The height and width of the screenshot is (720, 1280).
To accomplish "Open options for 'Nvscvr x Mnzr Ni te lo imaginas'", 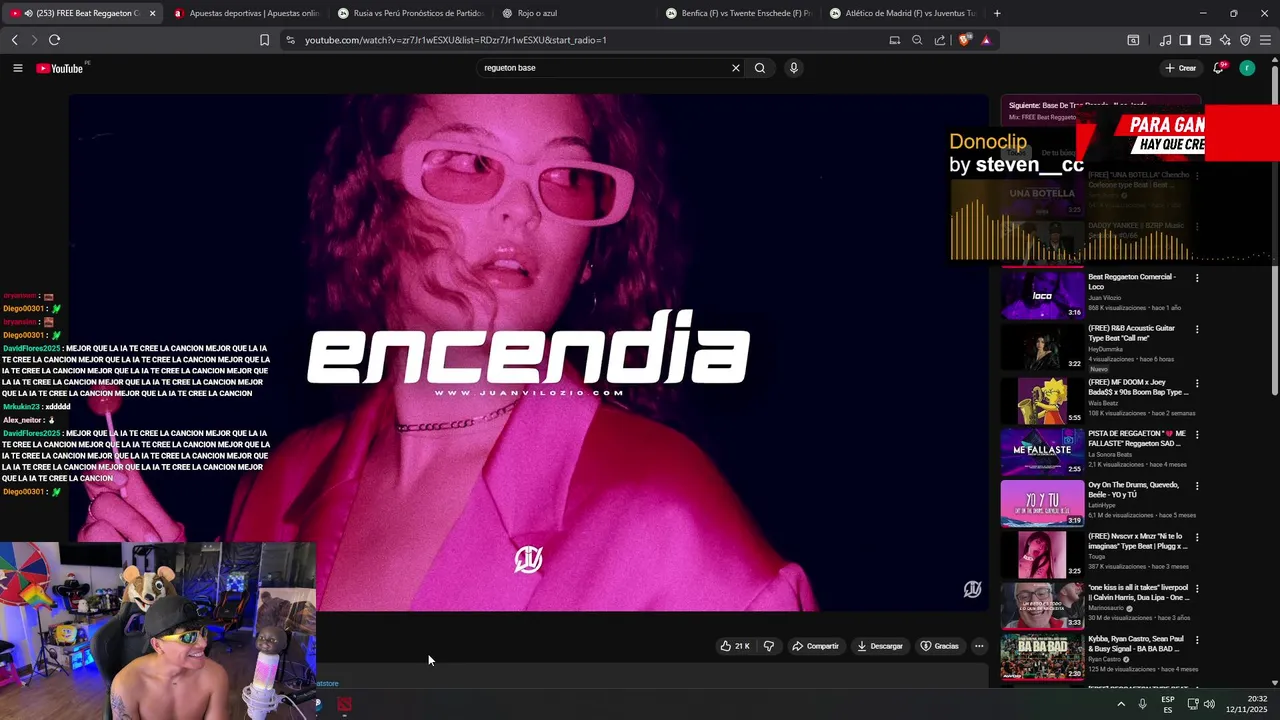I will (x=1197, y=537).
